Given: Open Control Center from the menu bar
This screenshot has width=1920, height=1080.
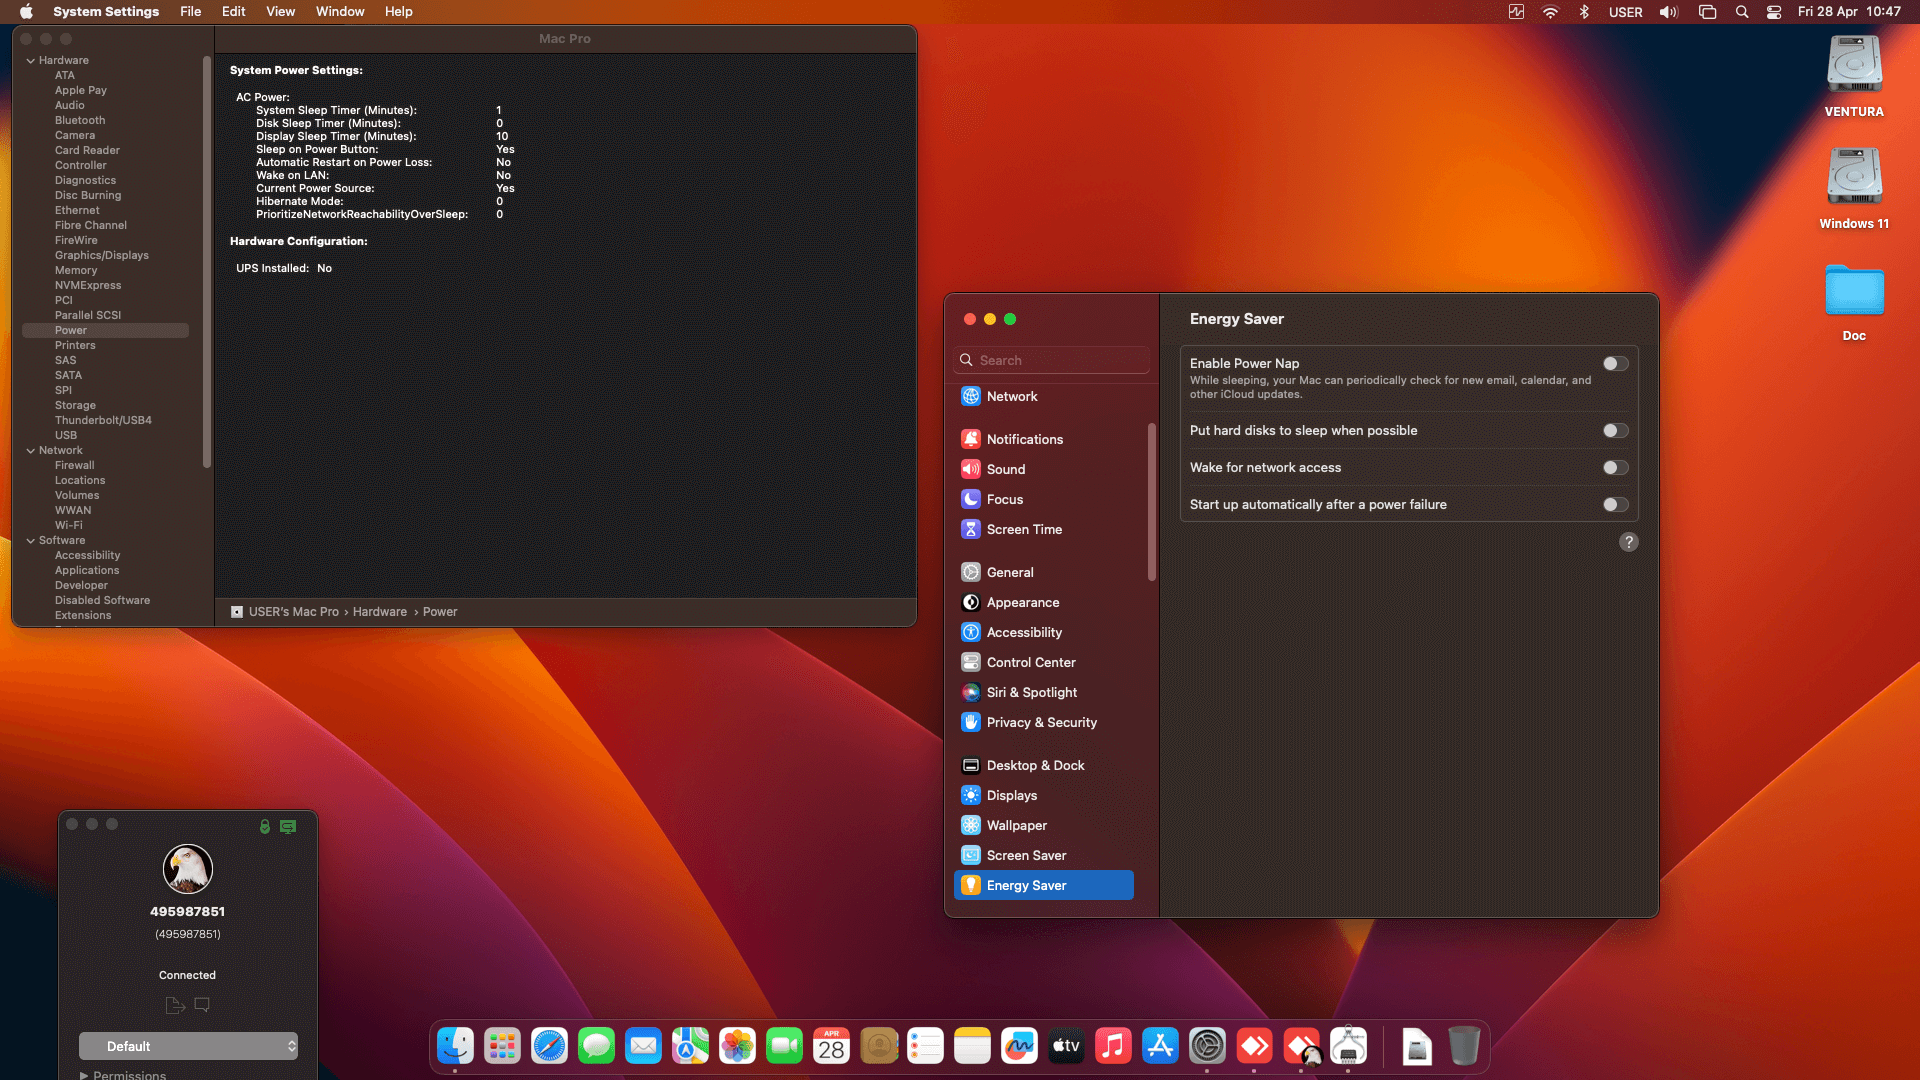Looking at the screenshot, I should click(x=1774, y=12).
